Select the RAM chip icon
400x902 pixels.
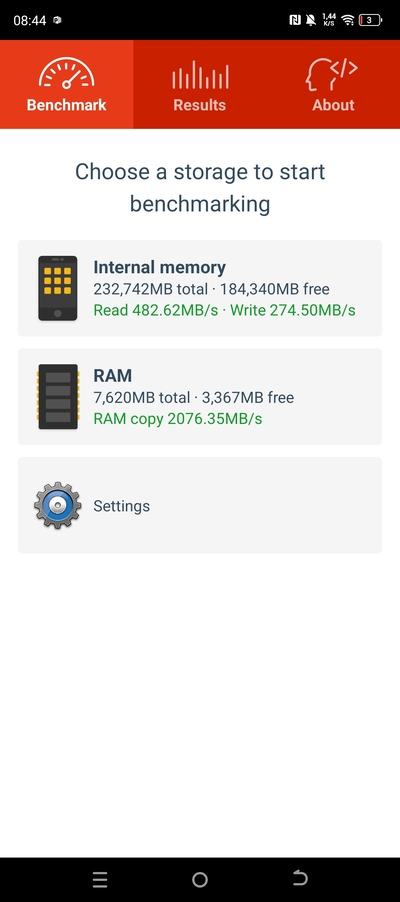[58, 396]
